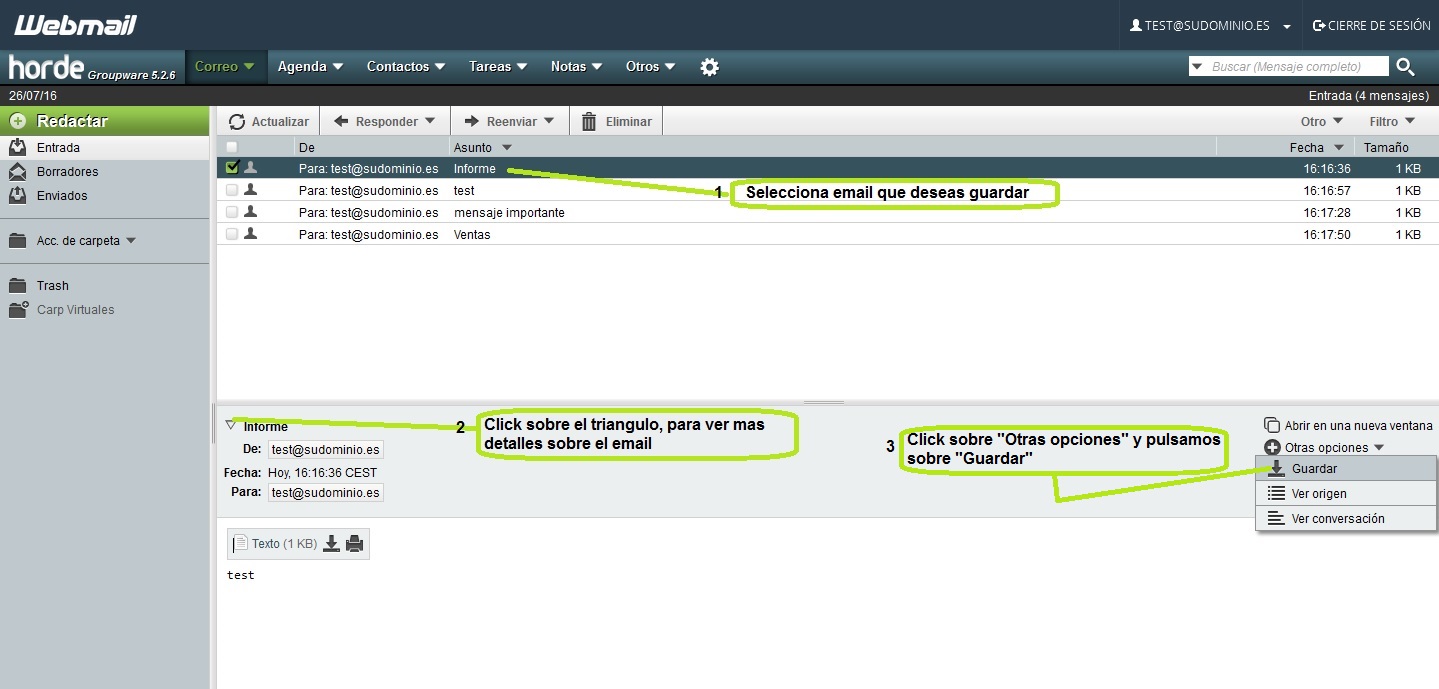Click the download icon next to Texto attachment
This screenshot has width=1439, height=689.
coord(330,543)
